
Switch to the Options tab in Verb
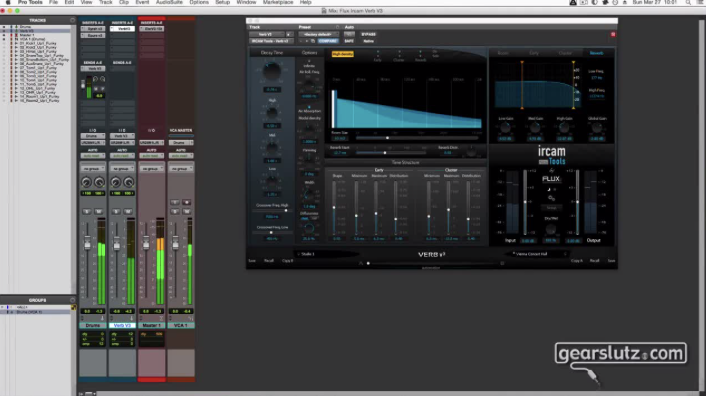(x=309, y=53)
